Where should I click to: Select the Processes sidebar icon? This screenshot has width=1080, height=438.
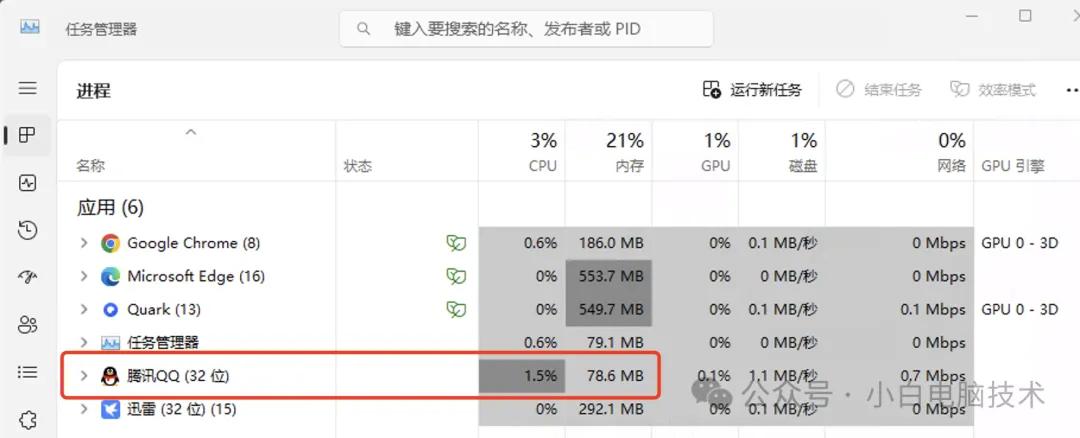tap(28, 135)
